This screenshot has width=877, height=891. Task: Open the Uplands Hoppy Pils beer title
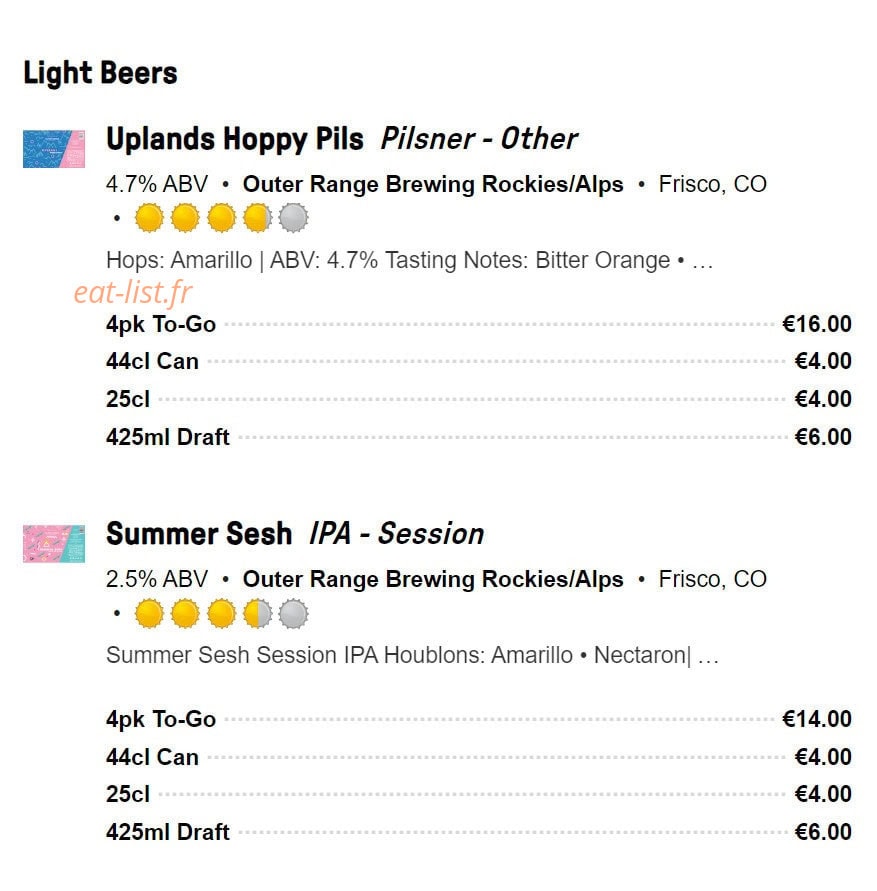(x=235, y=139)
